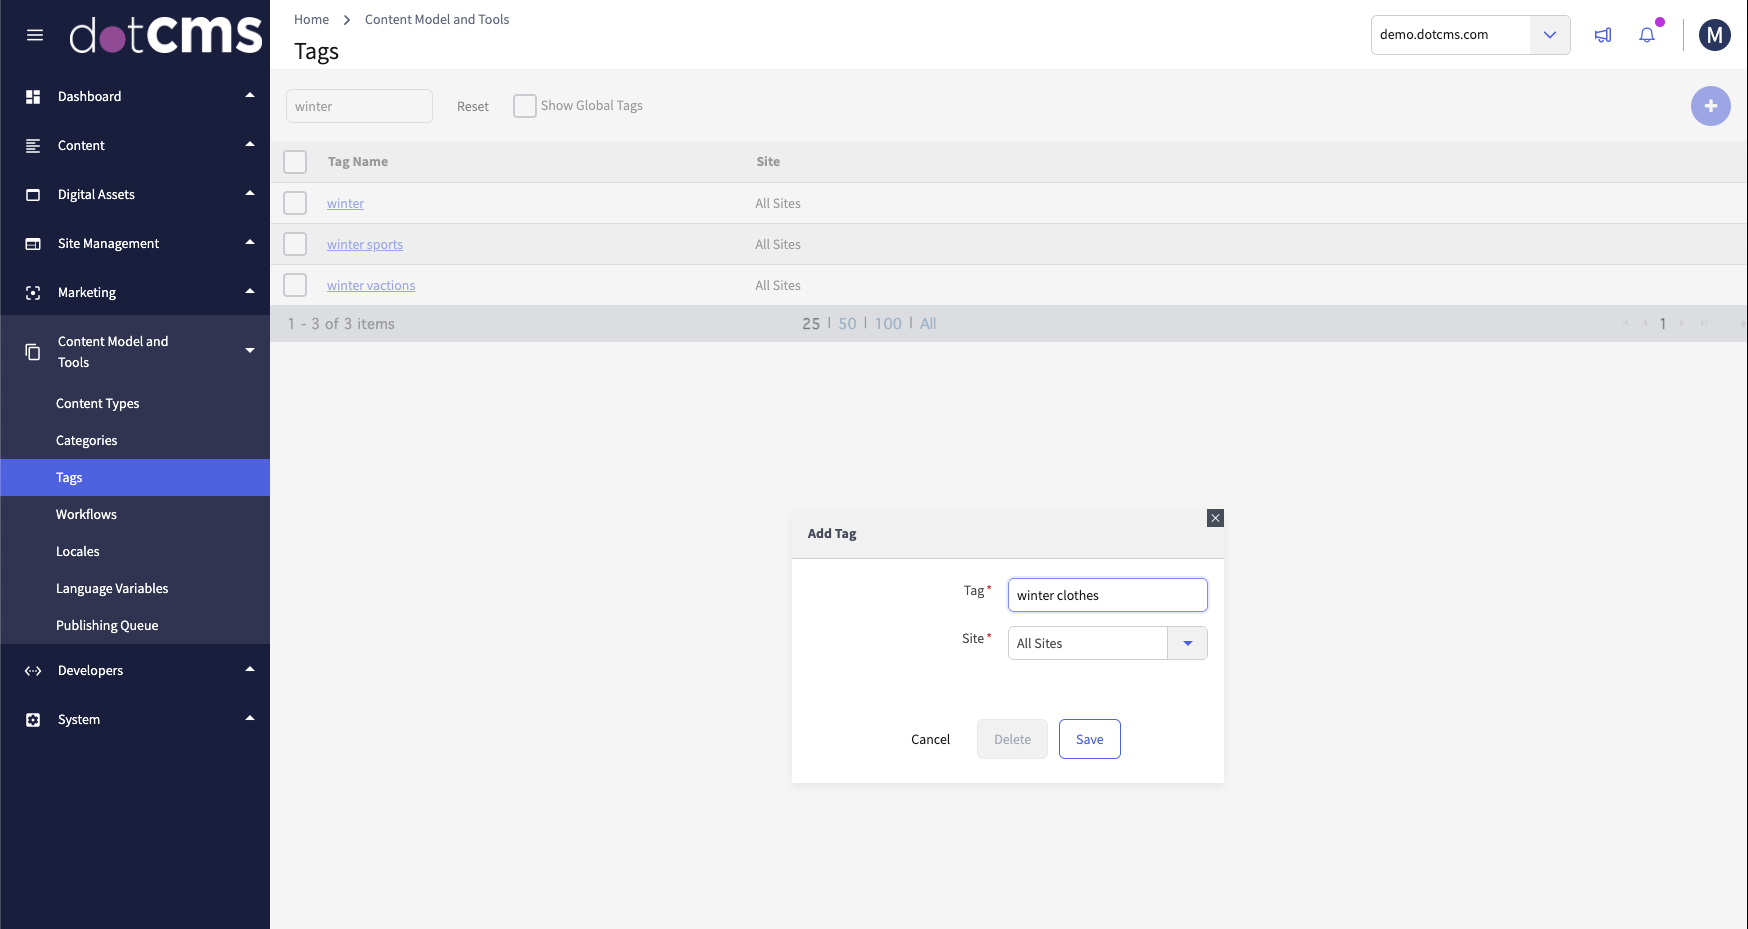1748x929 pixels.
Task: Switch to Workflows in the sidebar
Action: 86,514
